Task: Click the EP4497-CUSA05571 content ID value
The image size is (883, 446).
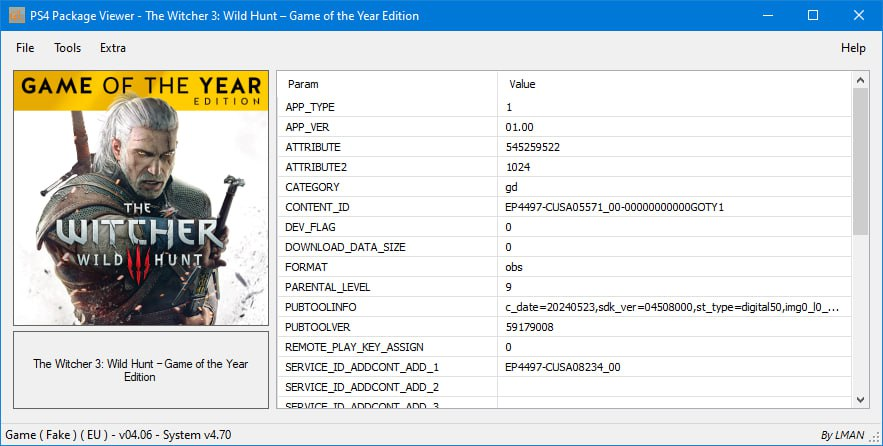Action: coord(614,207)
